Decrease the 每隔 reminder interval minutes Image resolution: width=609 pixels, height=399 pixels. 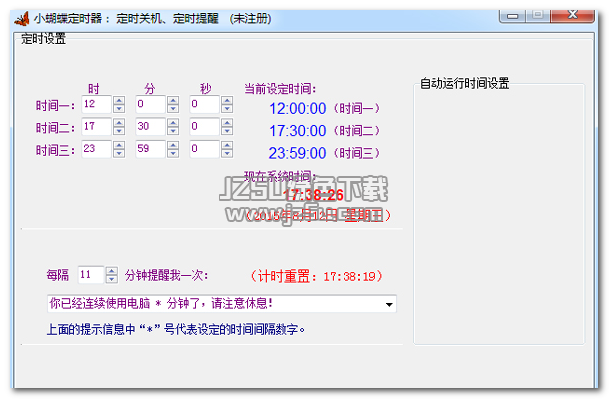[111, 279]
